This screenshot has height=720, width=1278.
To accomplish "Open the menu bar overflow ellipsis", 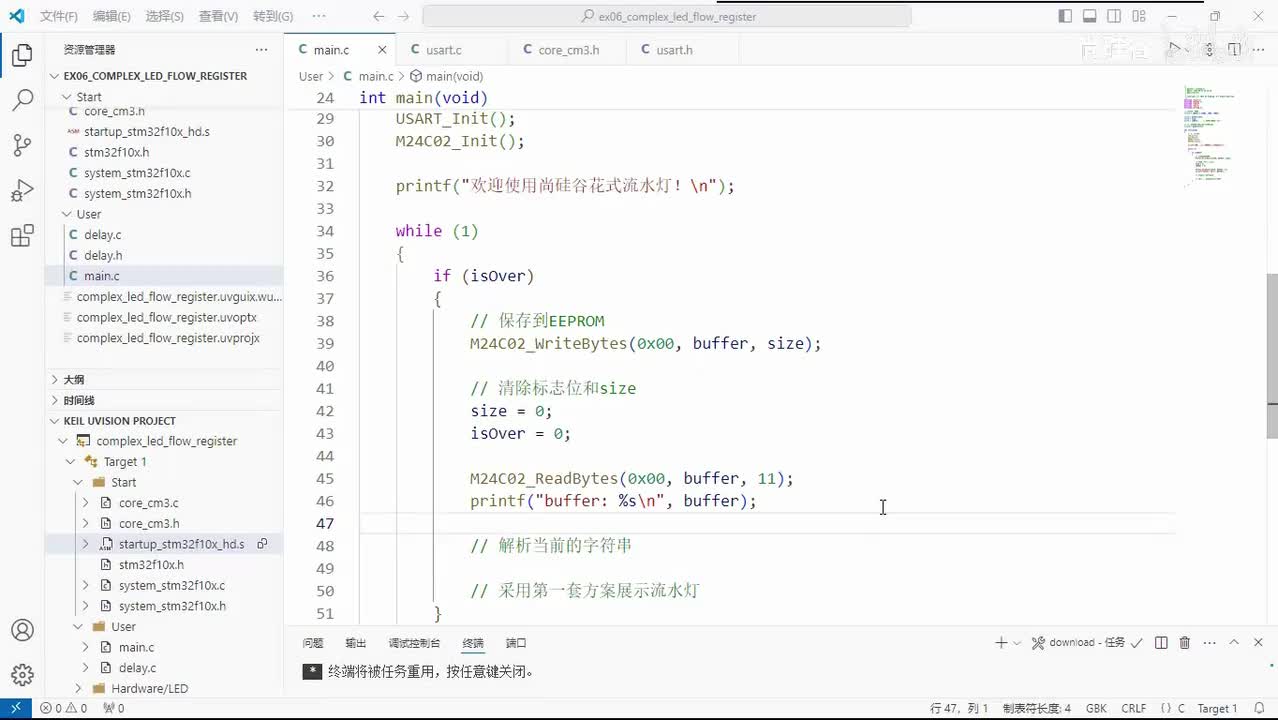I will tap(318, 16).
